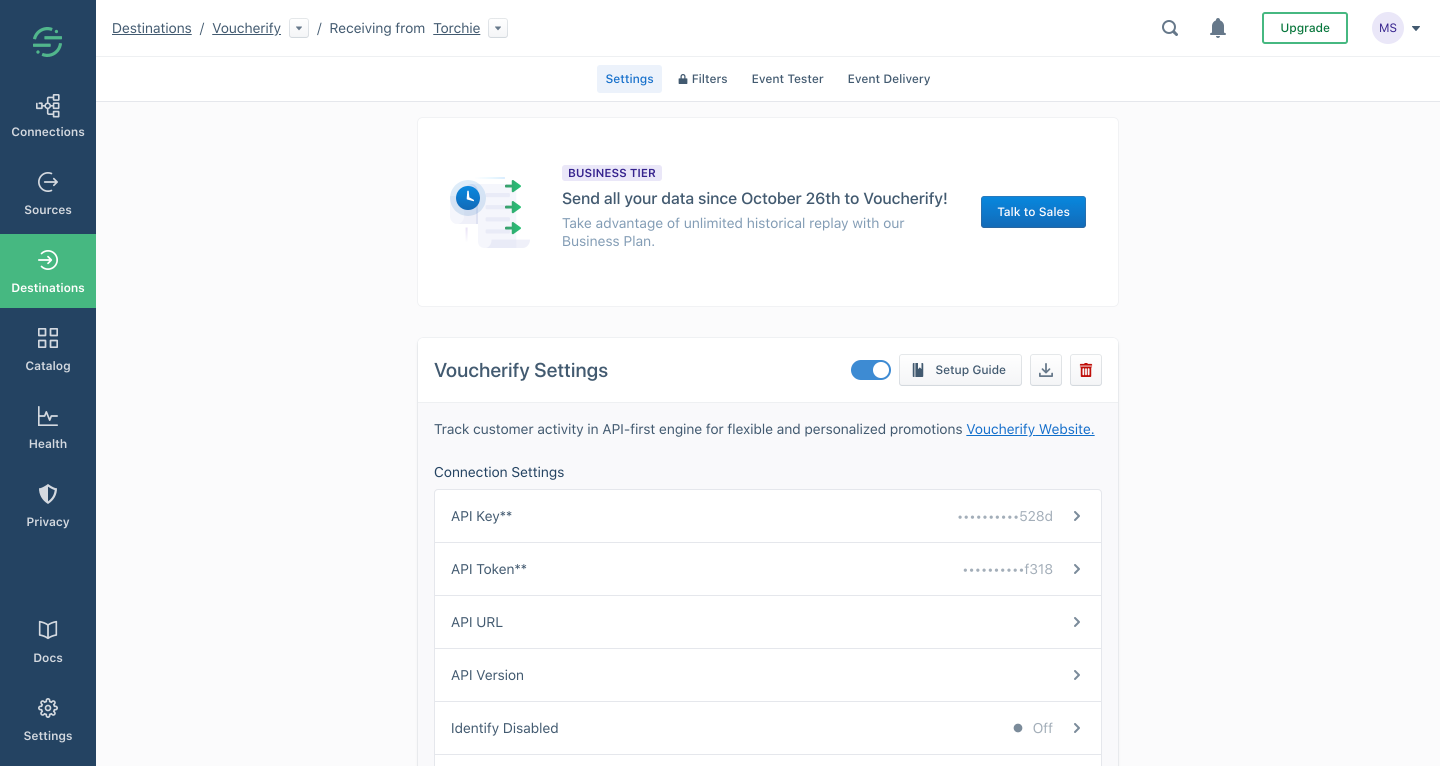
Task: Click the Connection Settings heading
Action: click(x=499, y=472)
